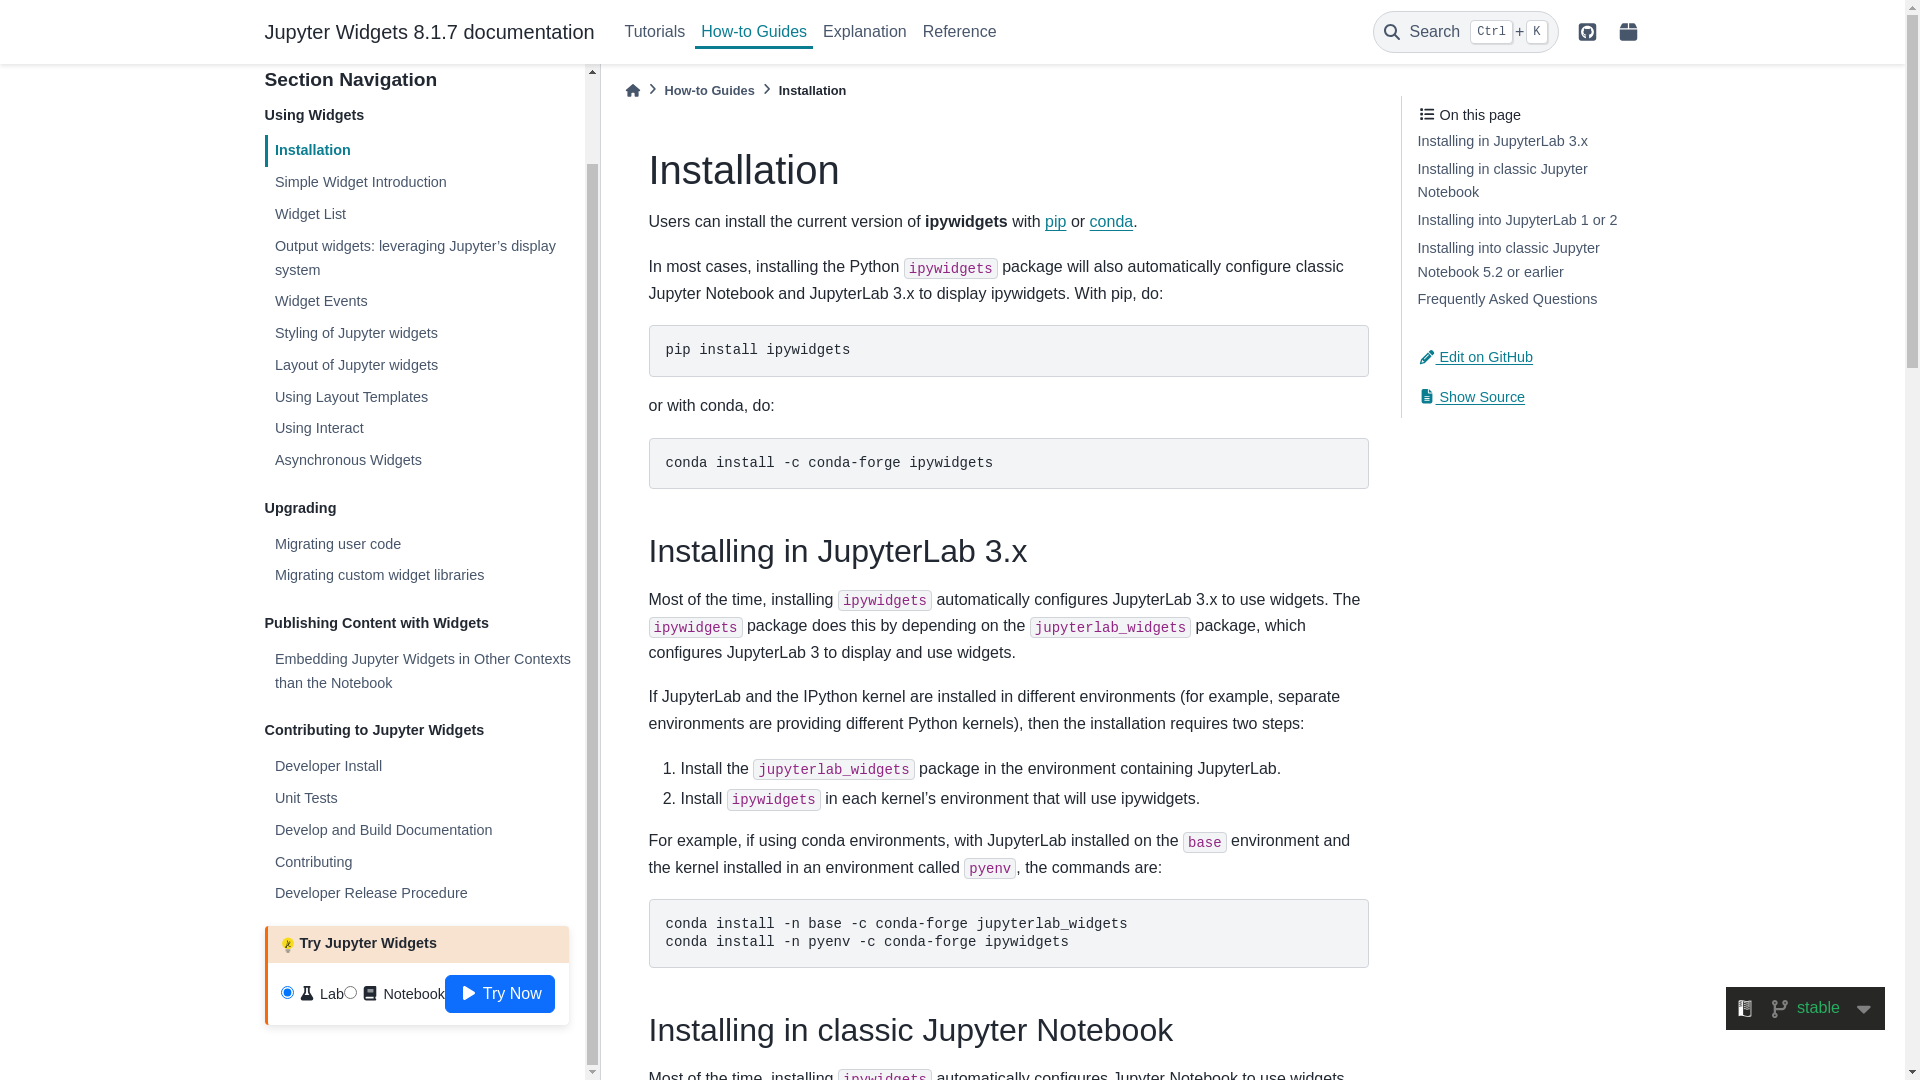Click the pip link in intro paragraph
This screenshot has width=1920, height=1080.
1055,222
